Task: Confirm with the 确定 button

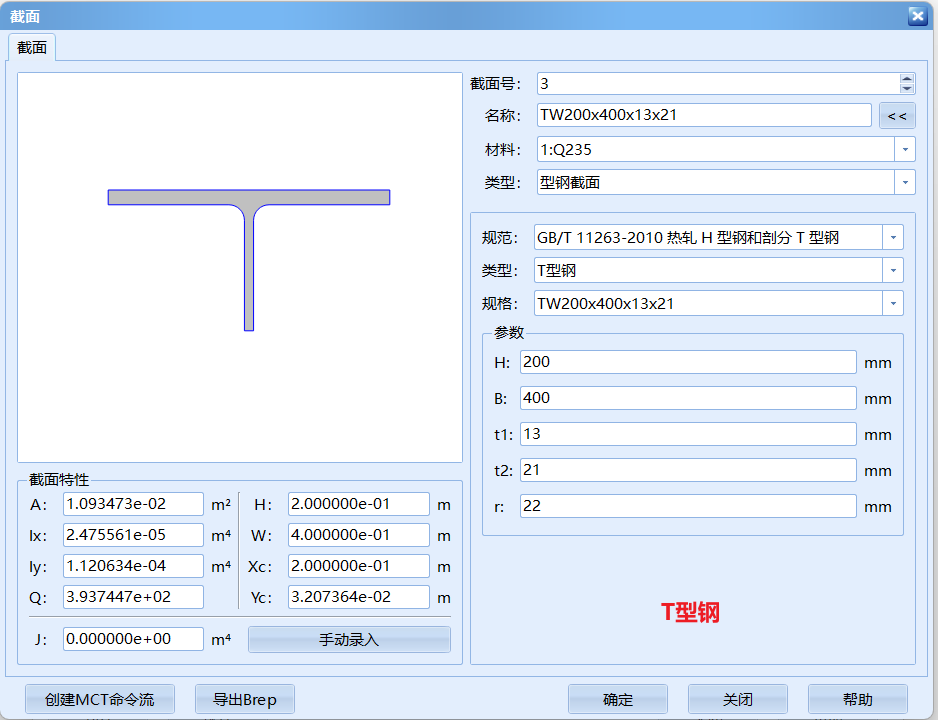Action: (x=617, y=699)
